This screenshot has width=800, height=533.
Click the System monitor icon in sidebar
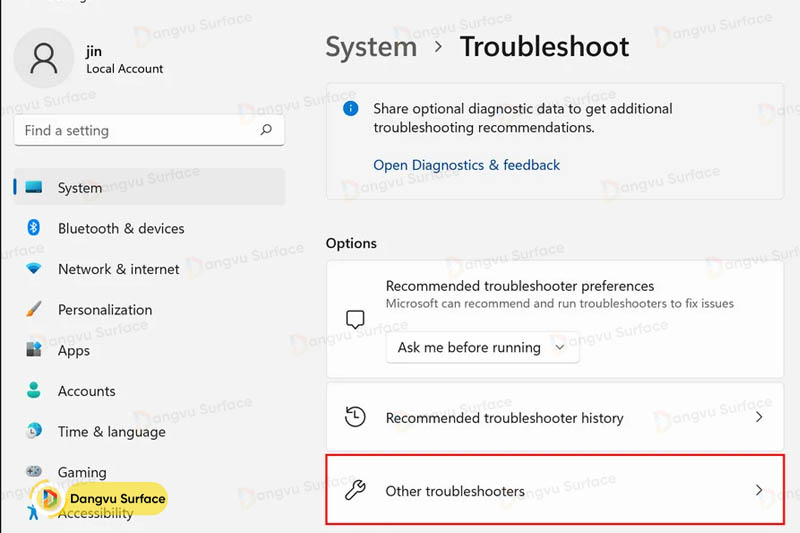coord(34,187)
